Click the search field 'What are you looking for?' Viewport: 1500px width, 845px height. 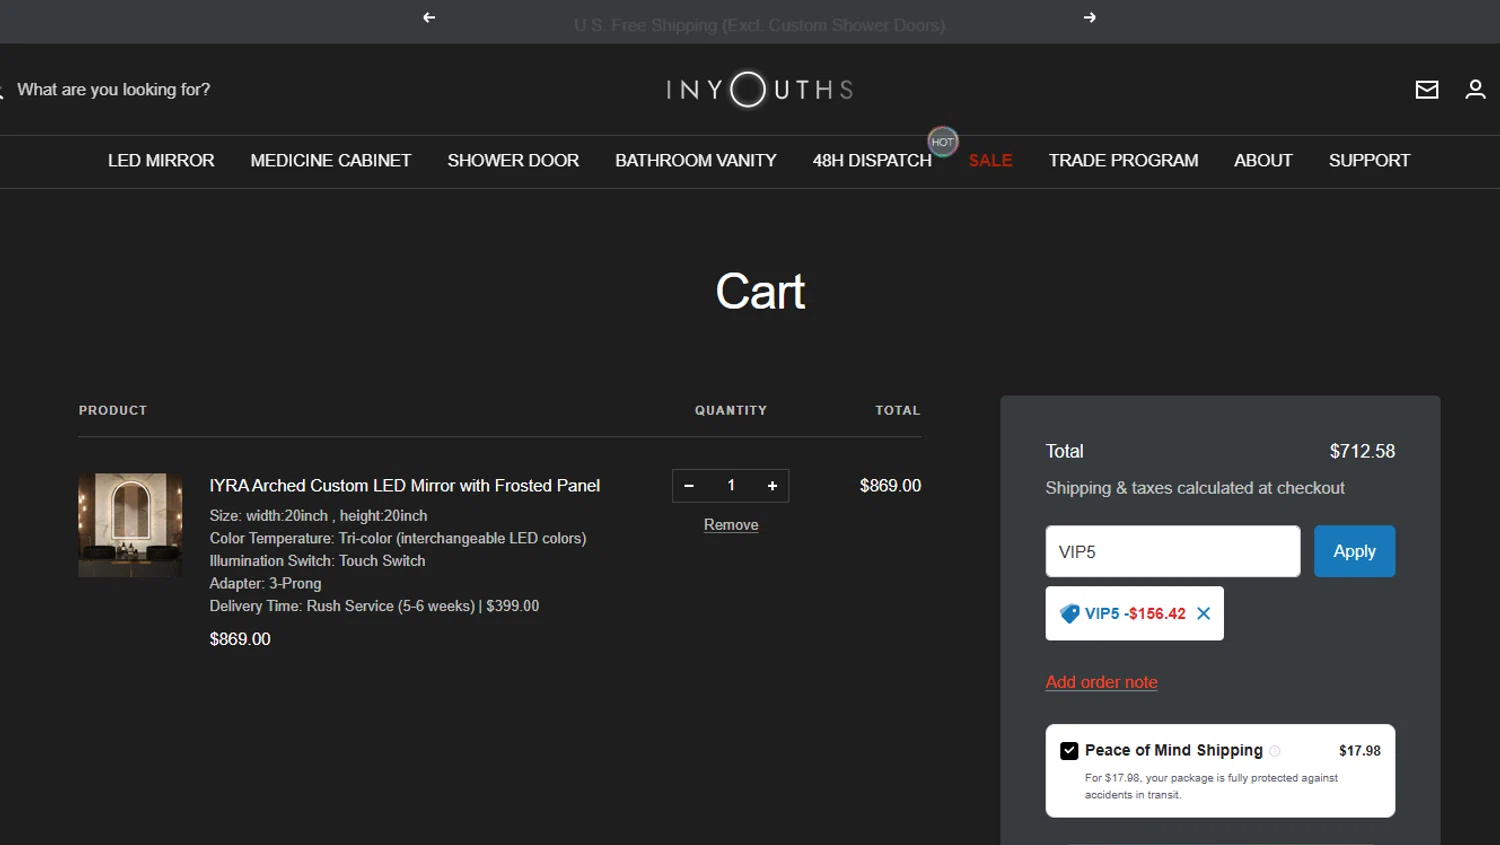[113, 90]
